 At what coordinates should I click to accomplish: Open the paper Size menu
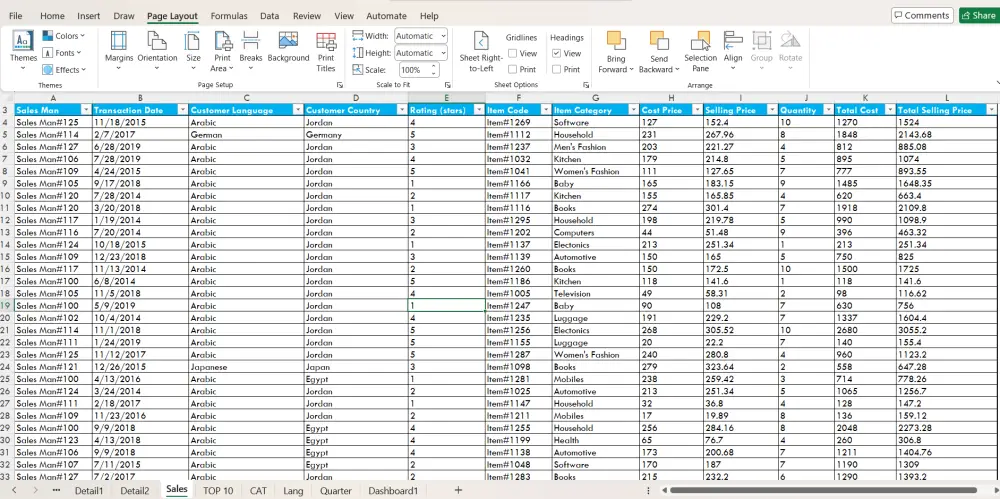(x=193, y=50)
